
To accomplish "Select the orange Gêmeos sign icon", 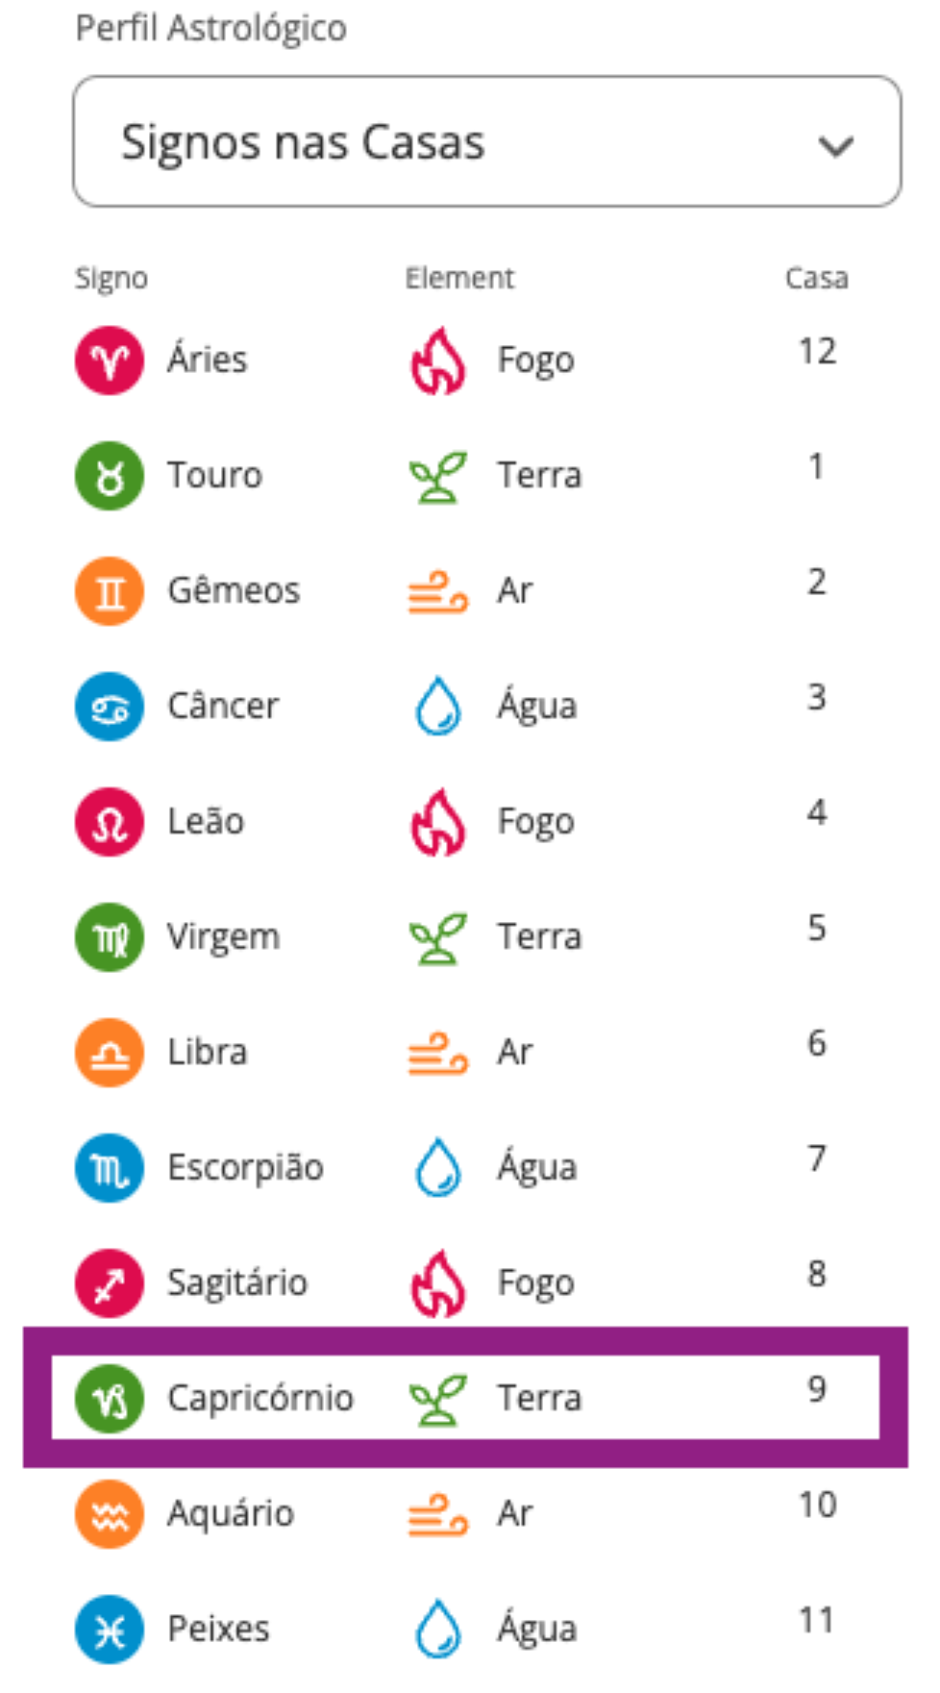I will [109, 591].
